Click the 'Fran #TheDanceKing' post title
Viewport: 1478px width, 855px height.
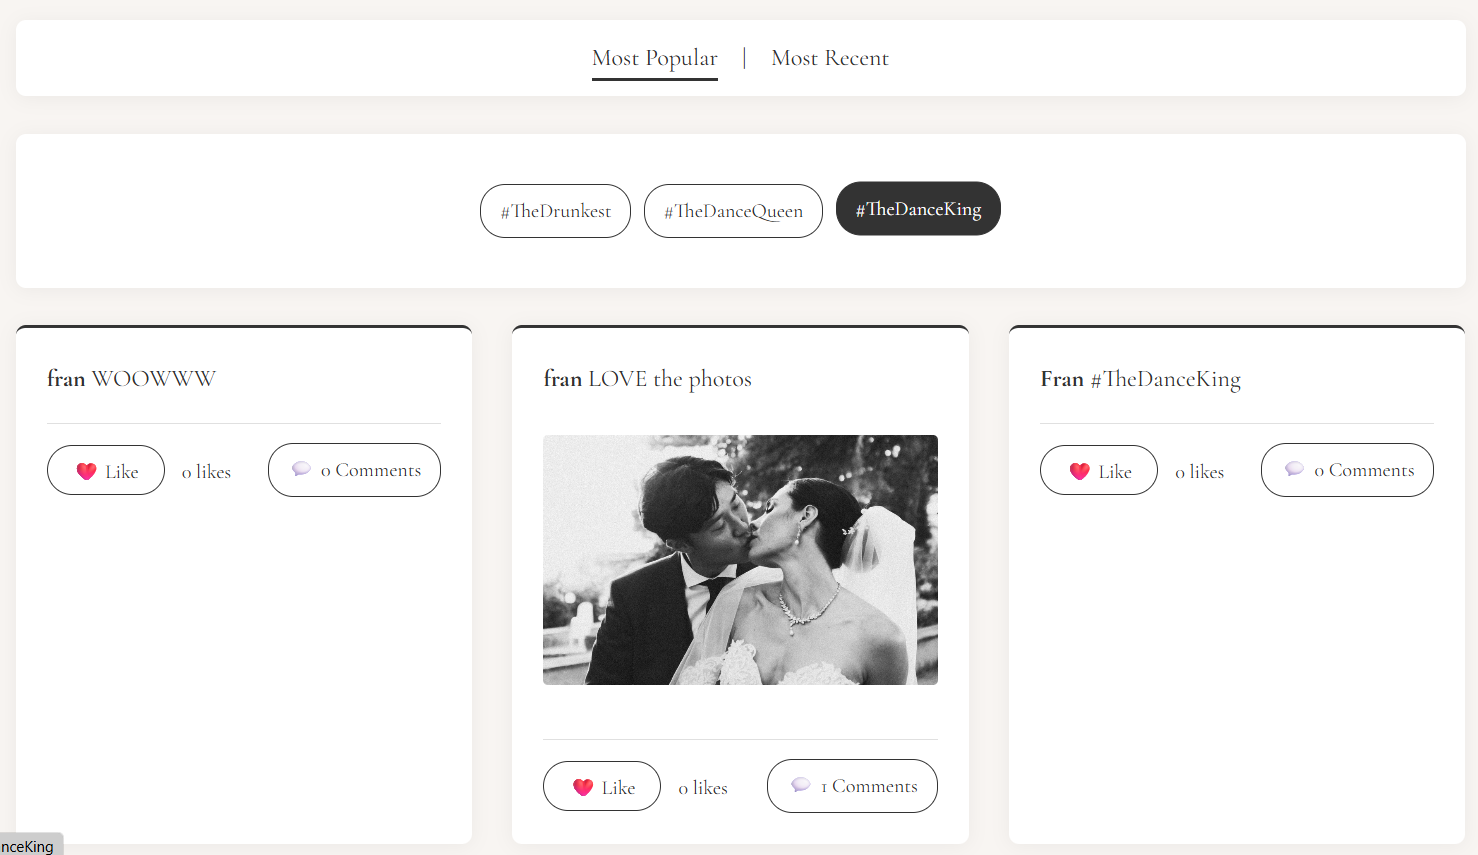click(1140, 379)
